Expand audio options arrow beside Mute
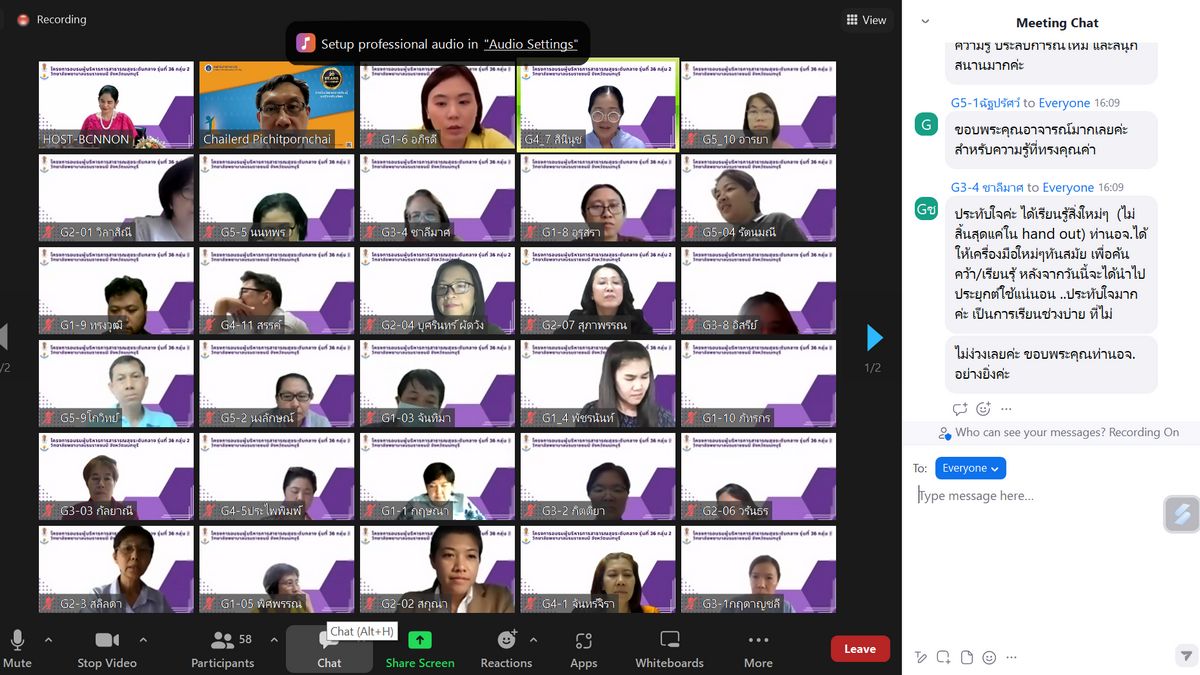 click(x=48, y=640)
